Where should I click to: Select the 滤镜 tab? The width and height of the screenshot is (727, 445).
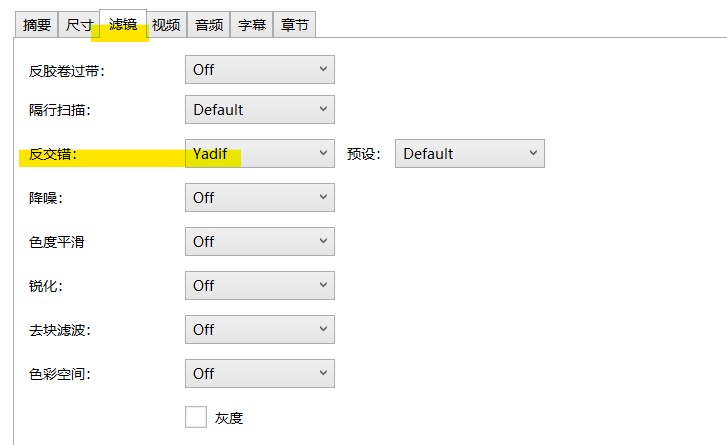click(123, 24)
